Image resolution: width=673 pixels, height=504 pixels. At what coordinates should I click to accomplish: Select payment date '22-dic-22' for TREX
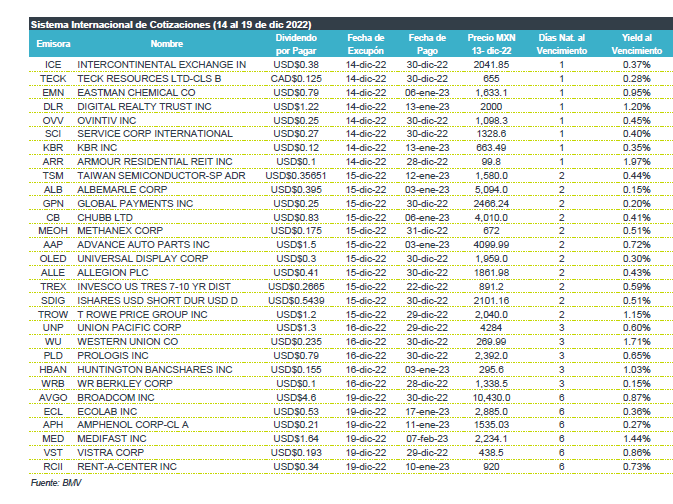click(x=427, y=287)
